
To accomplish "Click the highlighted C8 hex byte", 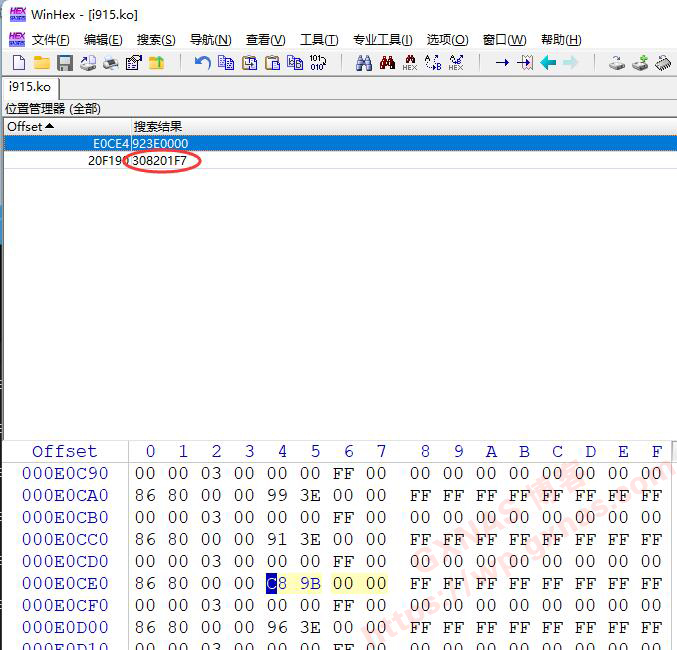I will (x=272, y=583).
